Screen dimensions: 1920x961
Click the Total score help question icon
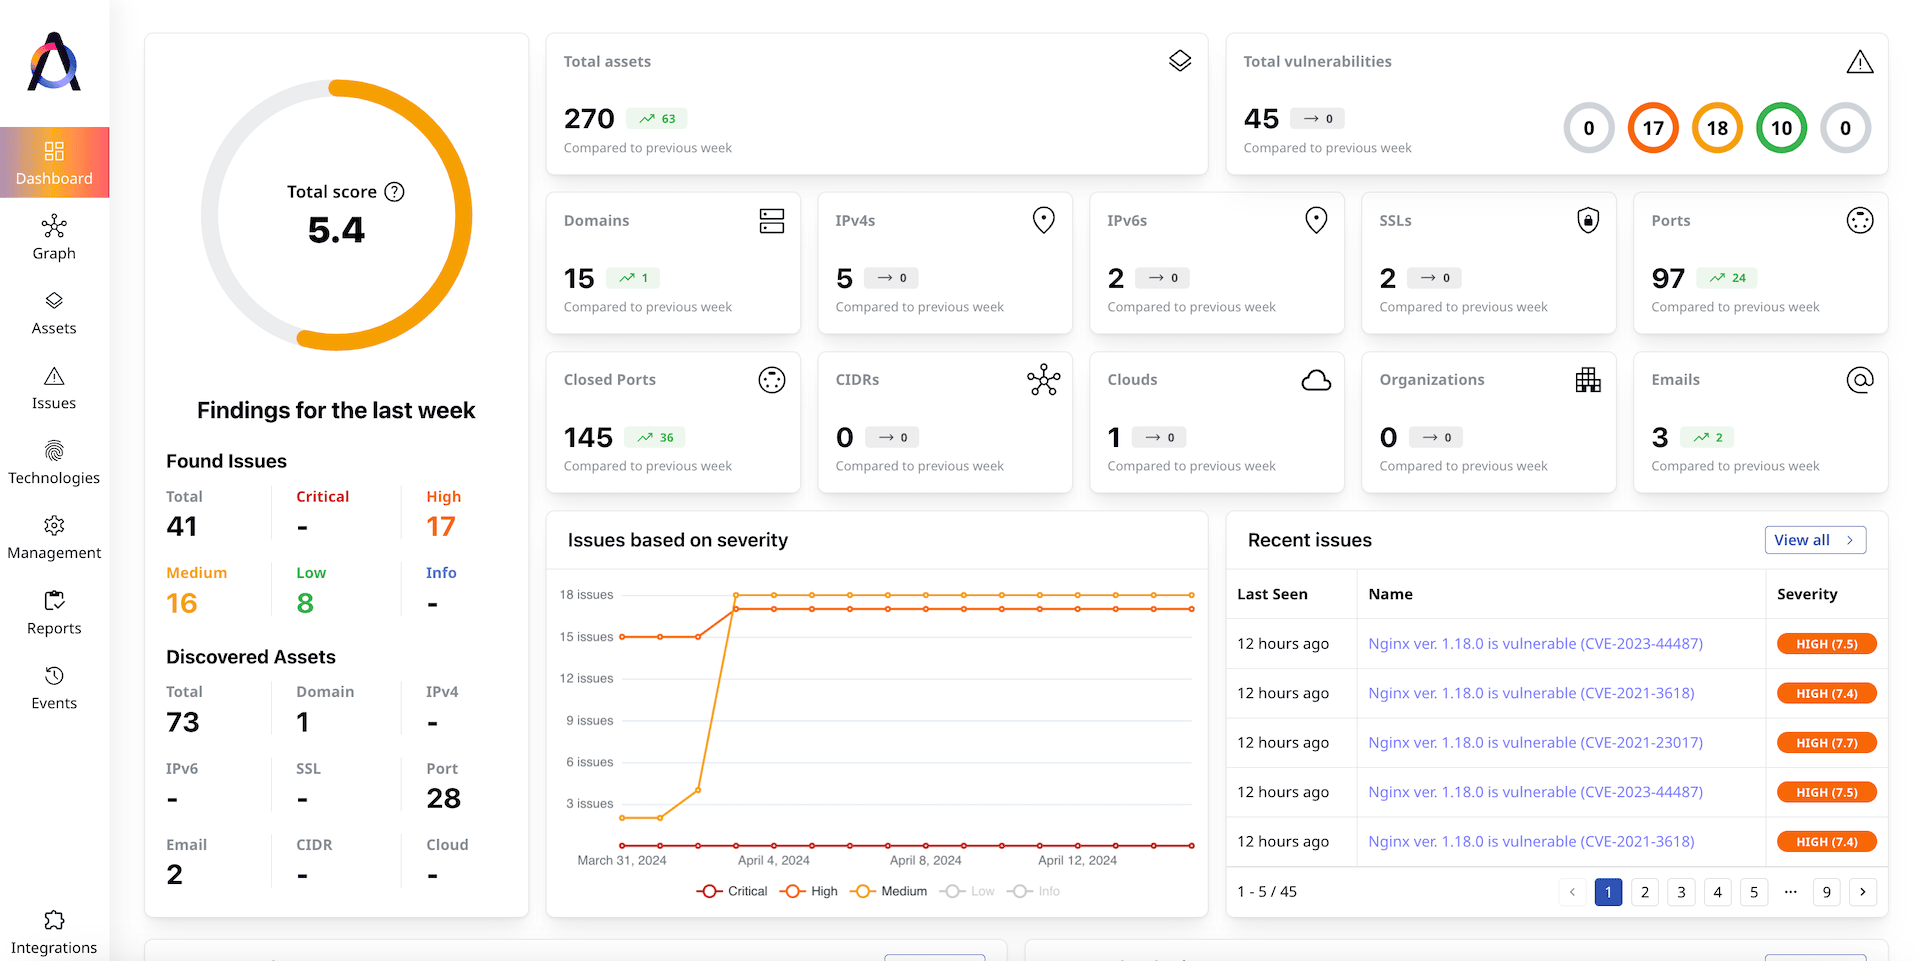tap(395, 192)
